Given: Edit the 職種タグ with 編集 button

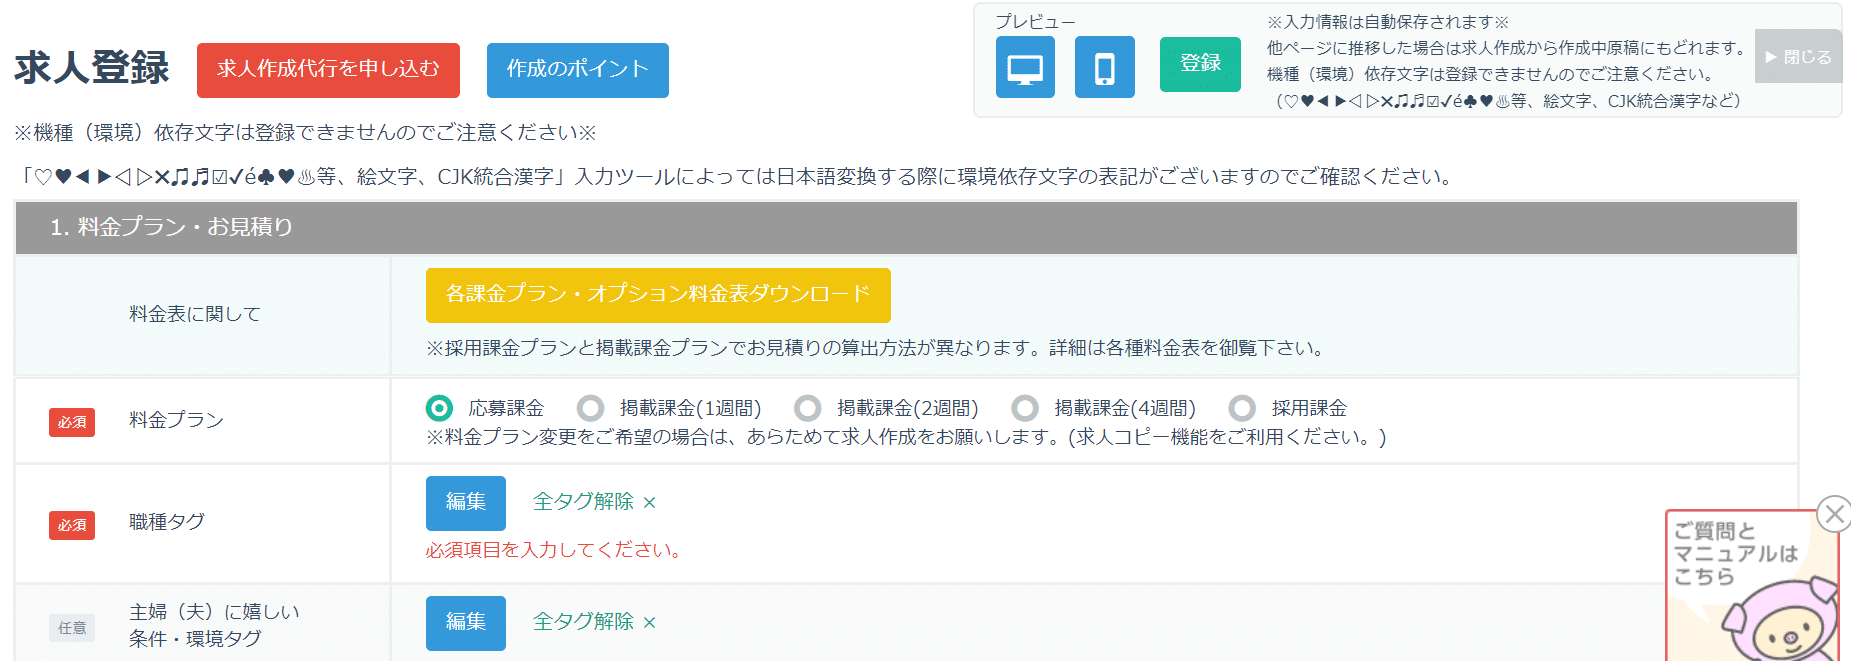Looking at the screenshot, I should (x=465, y=502).
